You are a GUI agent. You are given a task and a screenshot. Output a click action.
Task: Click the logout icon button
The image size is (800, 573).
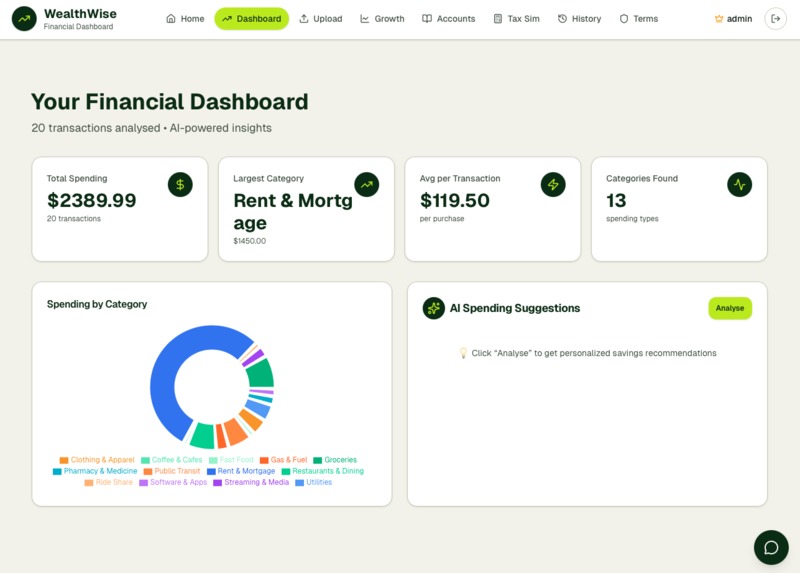coord(776,19)
